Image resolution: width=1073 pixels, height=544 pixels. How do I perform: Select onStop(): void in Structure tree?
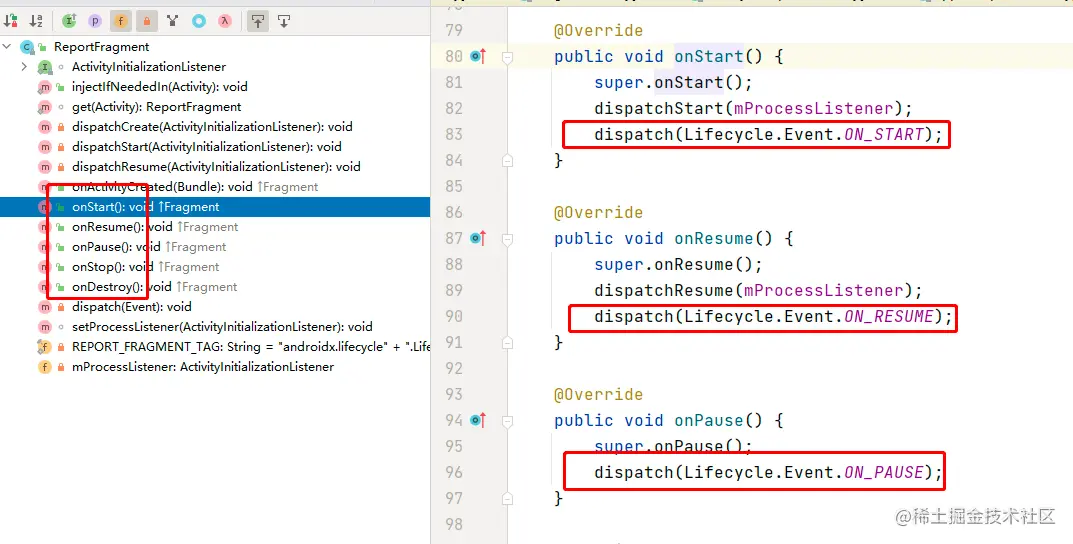(113, 266)
